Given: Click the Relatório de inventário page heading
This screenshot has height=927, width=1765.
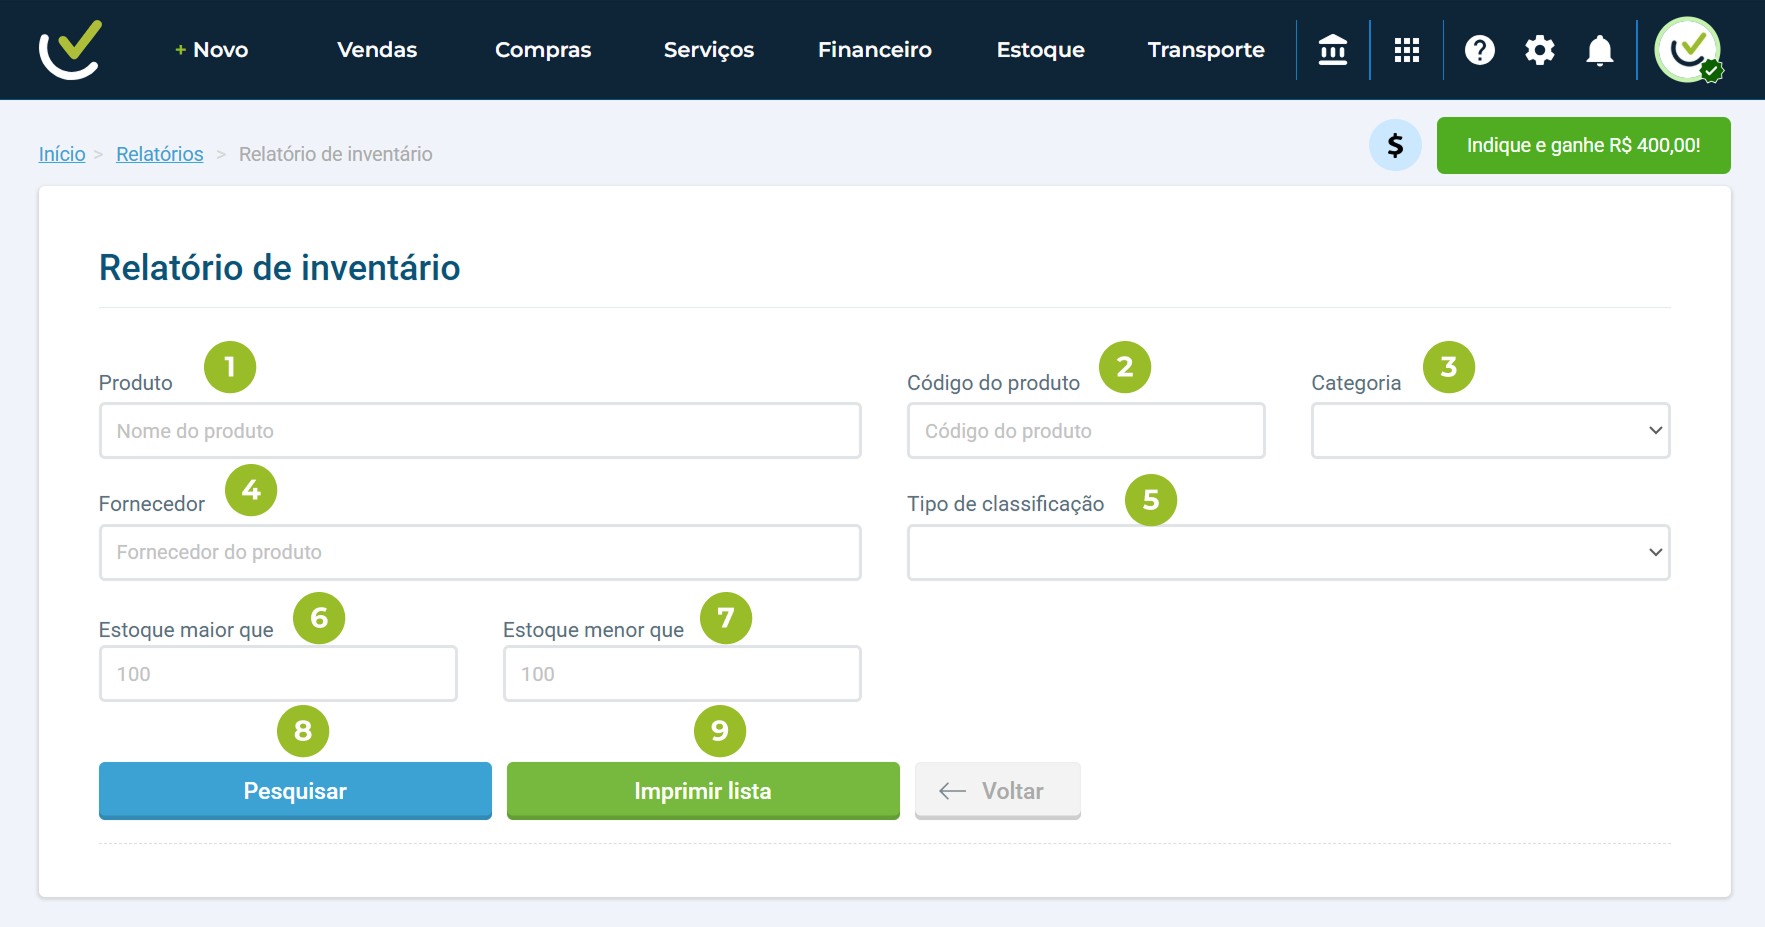Looking at the screenshot, I should 280,268.
